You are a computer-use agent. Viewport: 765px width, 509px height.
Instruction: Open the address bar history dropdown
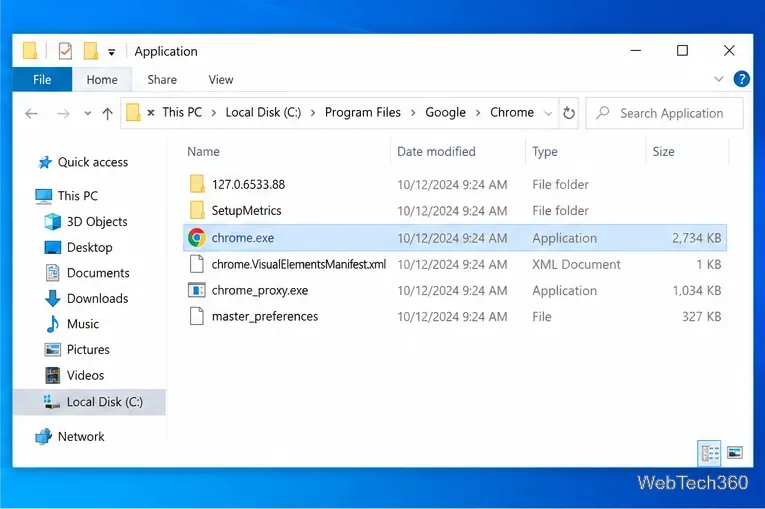[548, 114]
